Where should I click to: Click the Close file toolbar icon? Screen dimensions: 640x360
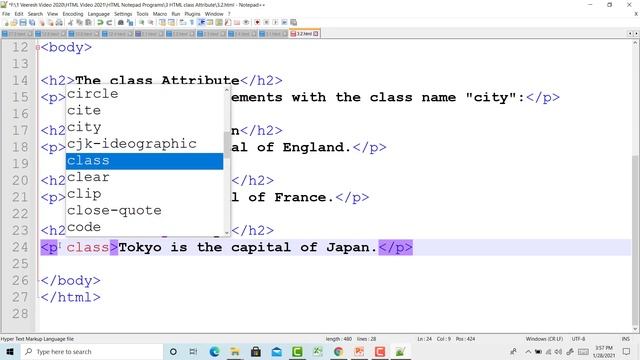click(42, 22)
